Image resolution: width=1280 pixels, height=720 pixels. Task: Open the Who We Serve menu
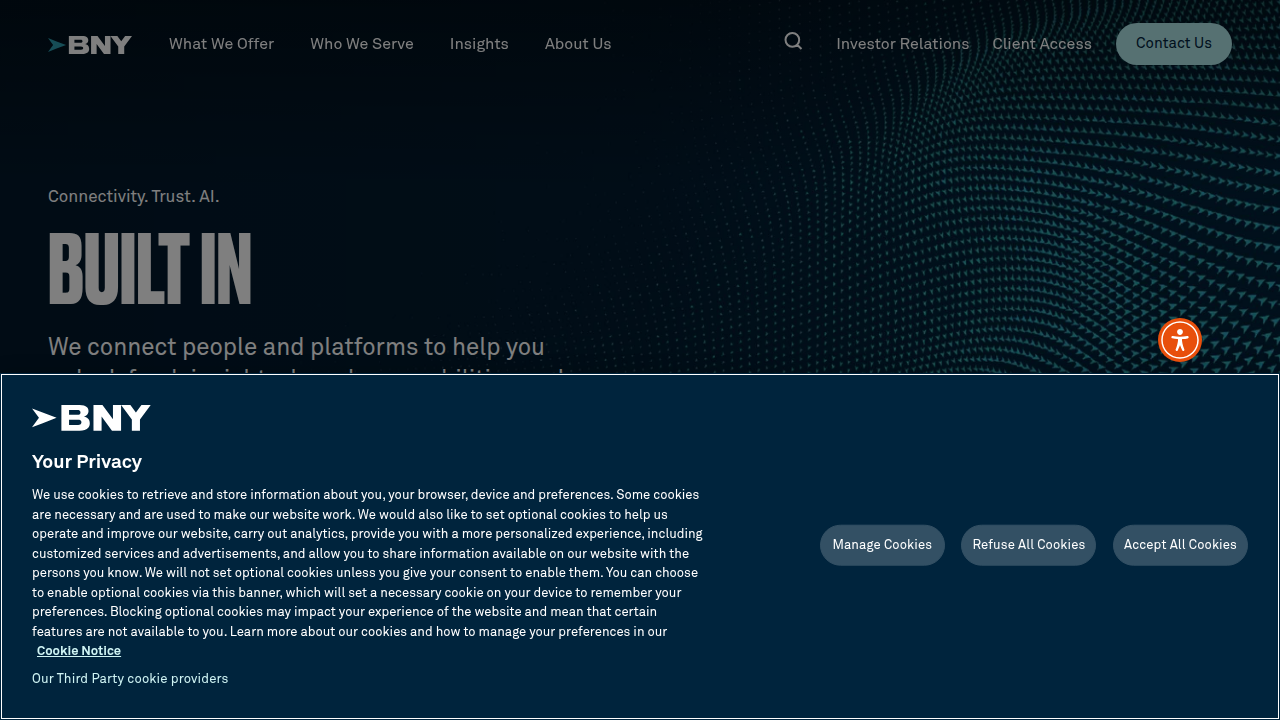[362, 44]
